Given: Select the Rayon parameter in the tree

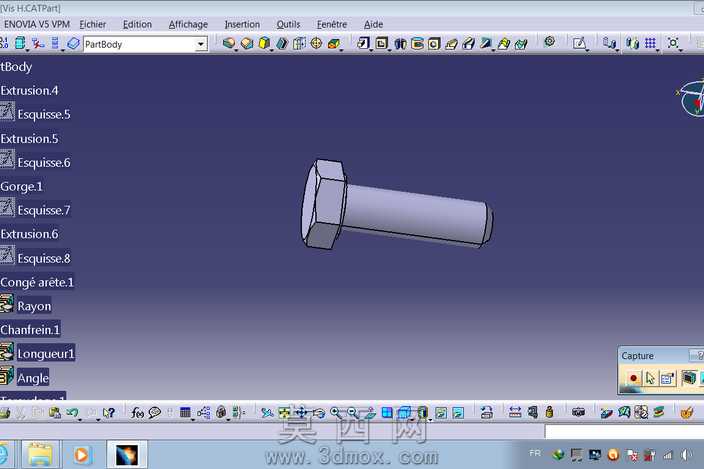Looking at the screenshot, I should point(34,306).
